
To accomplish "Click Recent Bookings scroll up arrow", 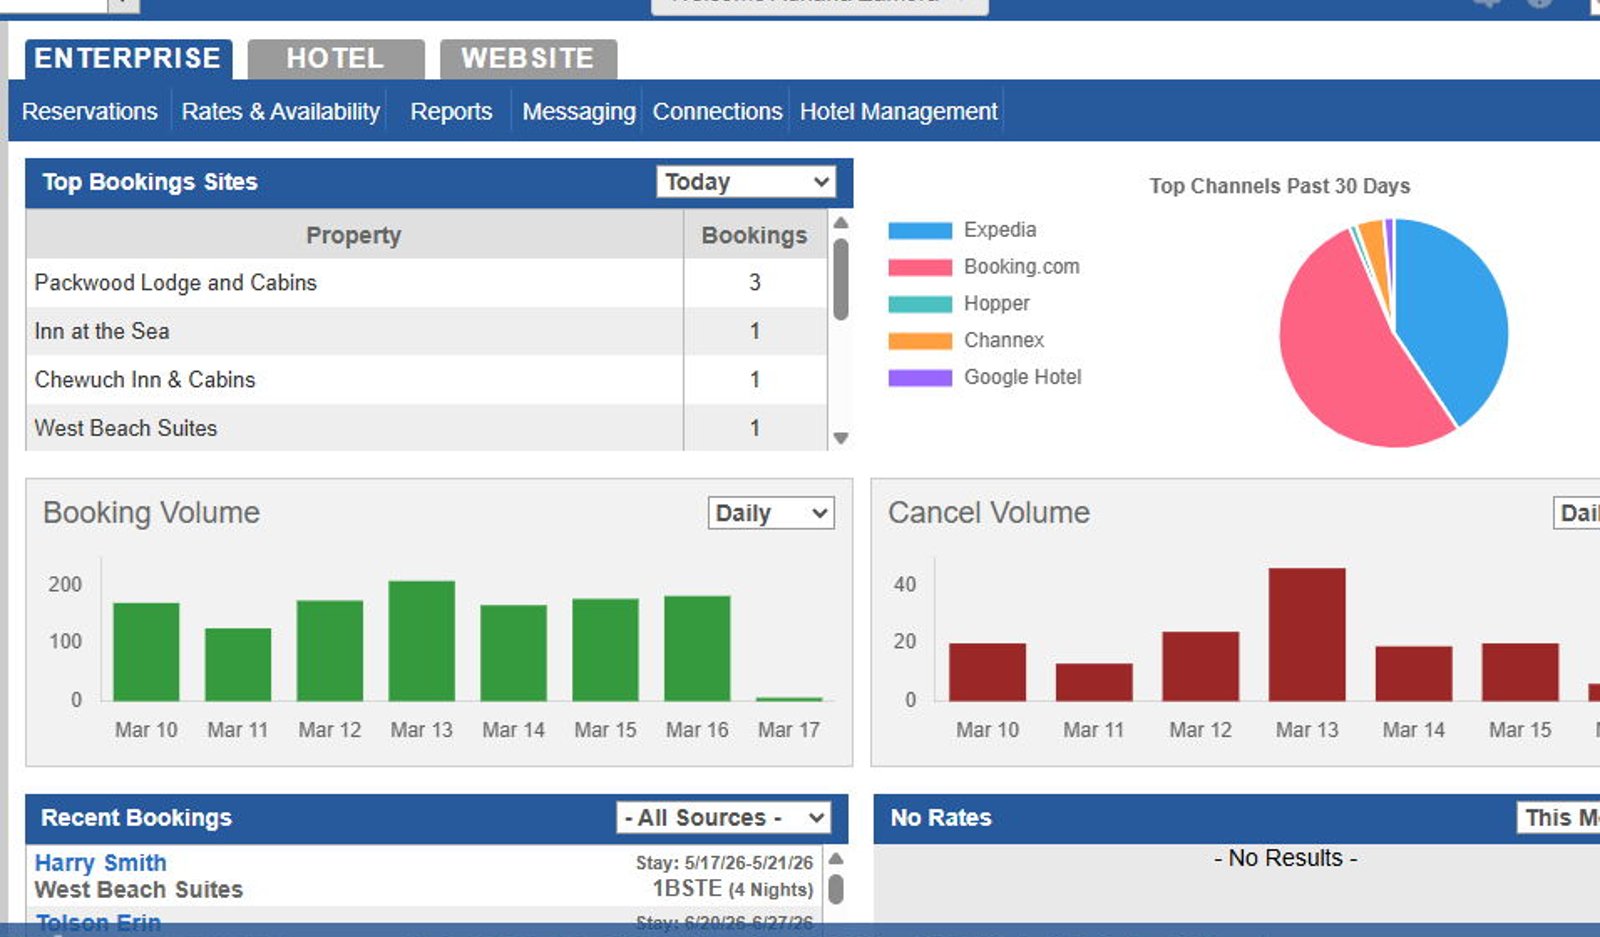I will tap(837, 859).
